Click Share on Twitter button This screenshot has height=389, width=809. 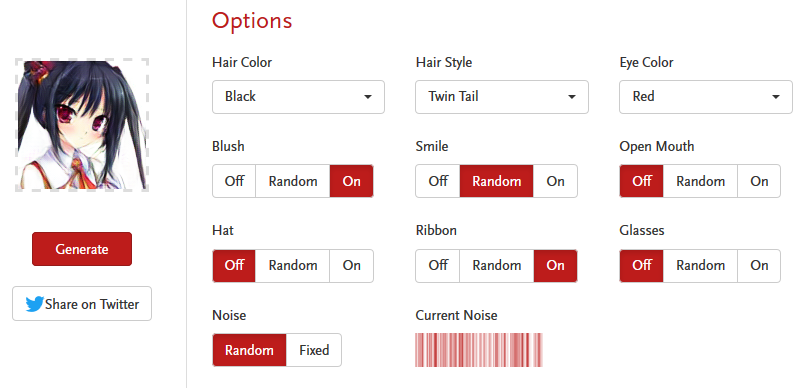pos(82,304)
